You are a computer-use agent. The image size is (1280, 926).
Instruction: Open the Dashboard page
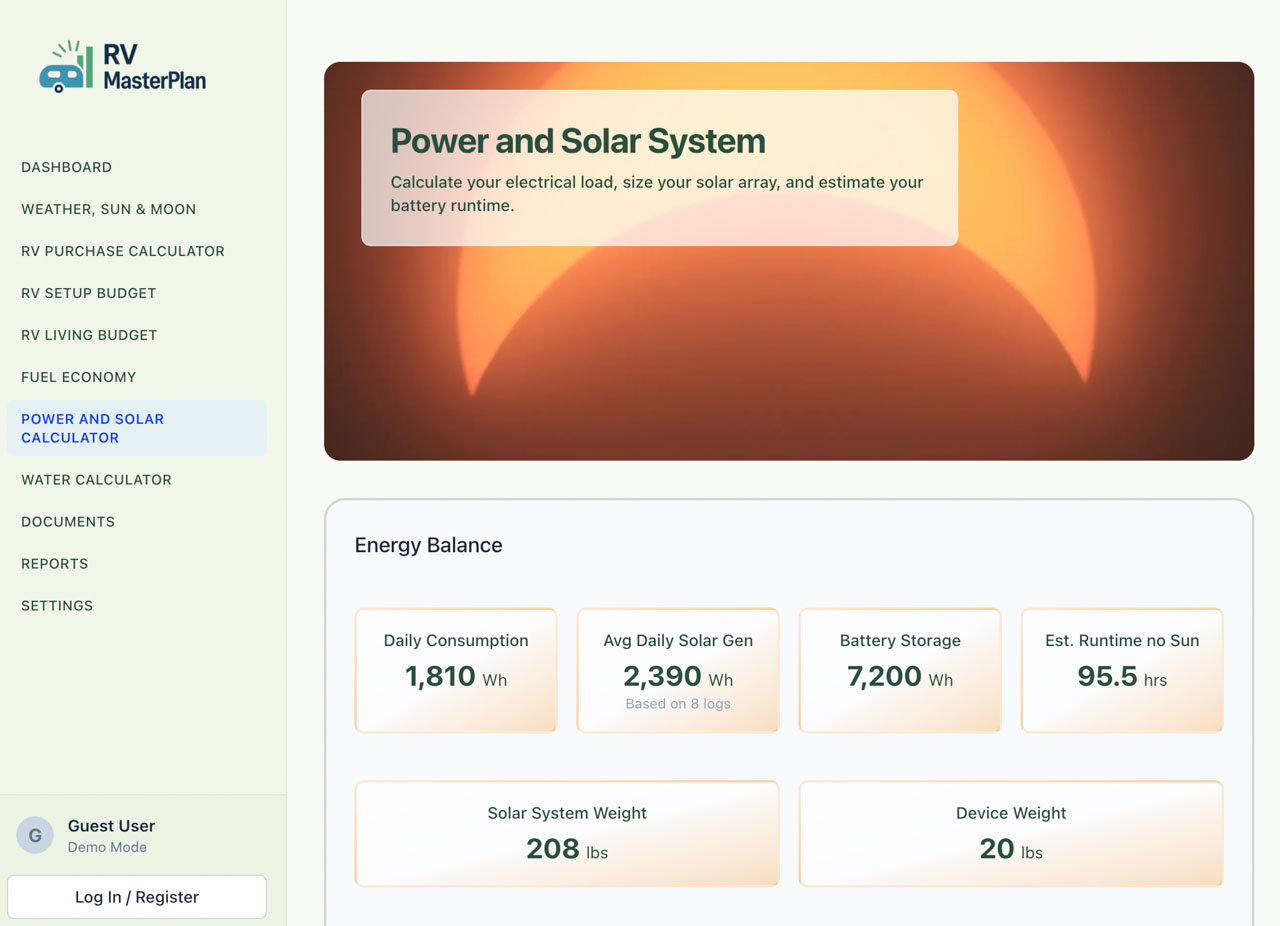(x=66, y=167)
